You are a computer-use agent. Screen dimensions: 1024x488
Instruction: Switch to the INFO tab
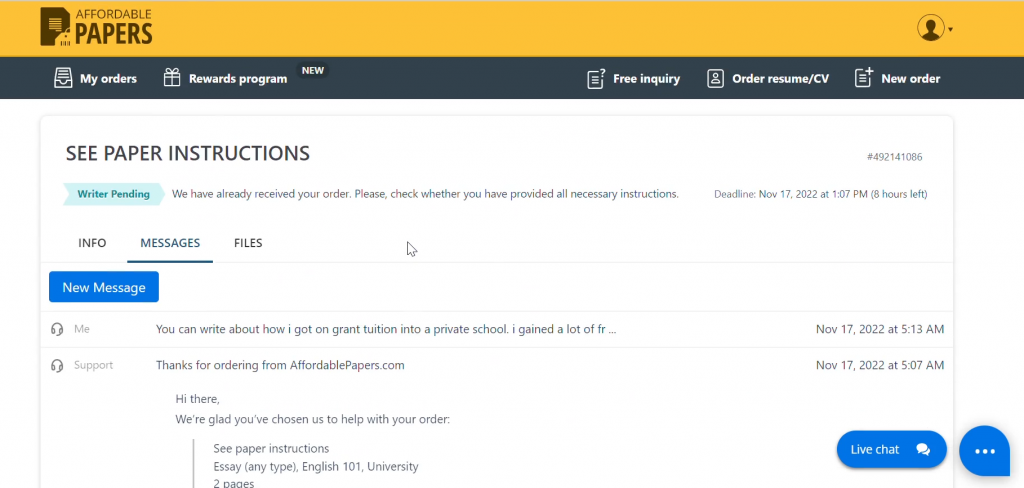tap(93, 243)
